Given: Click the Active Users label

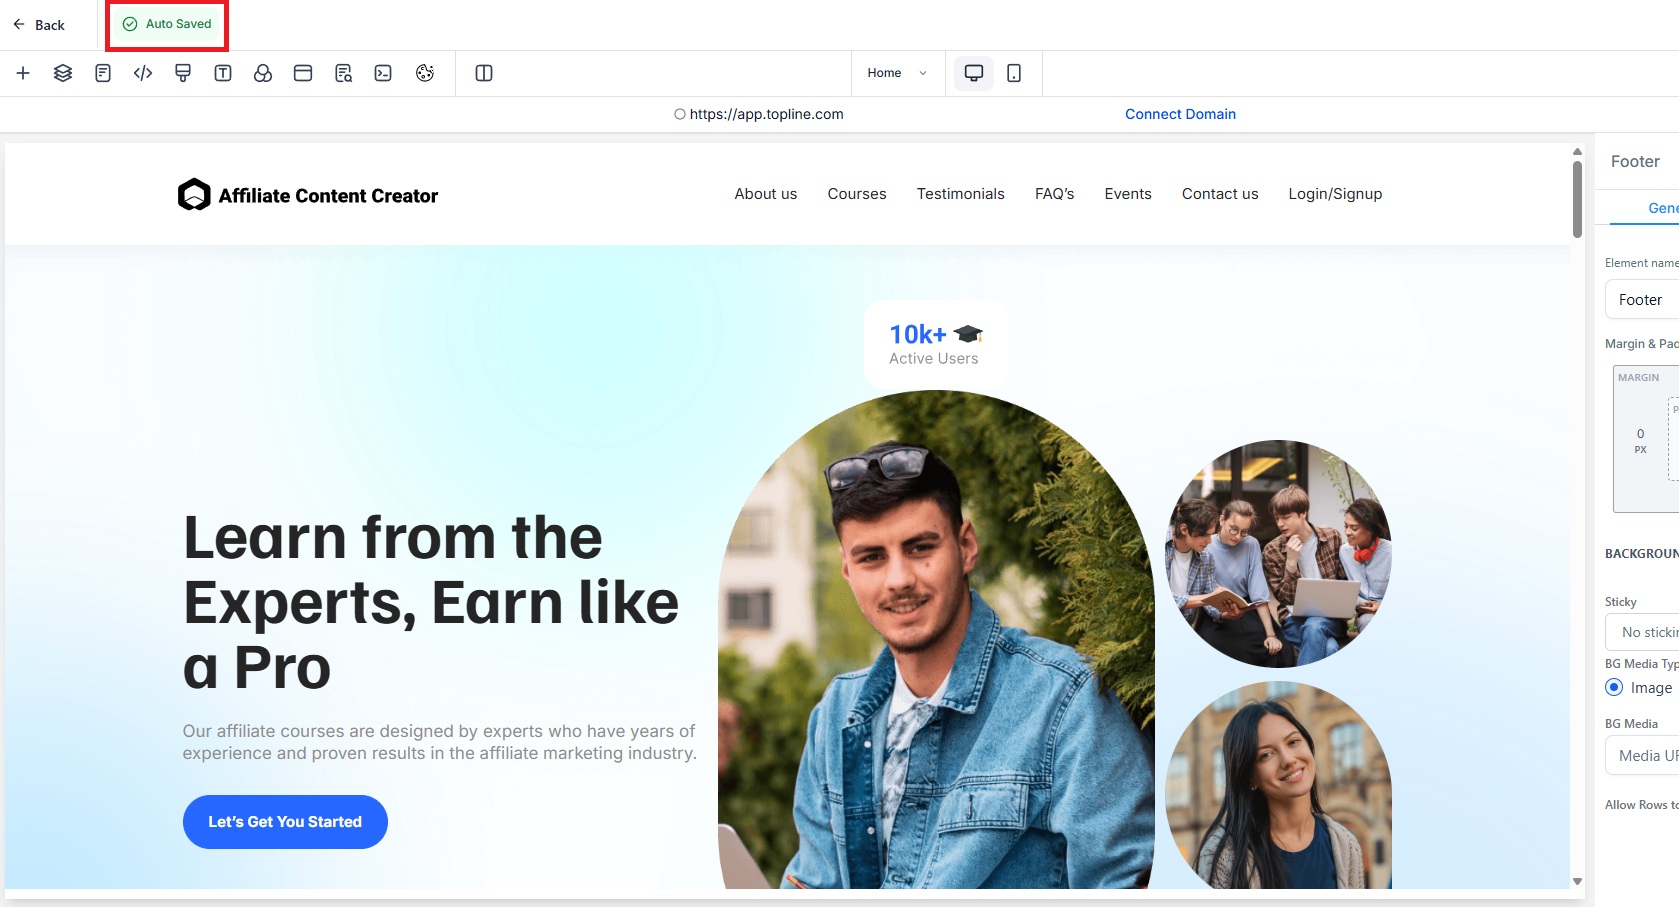Looking at the screenshot, I should click(934, 358).
